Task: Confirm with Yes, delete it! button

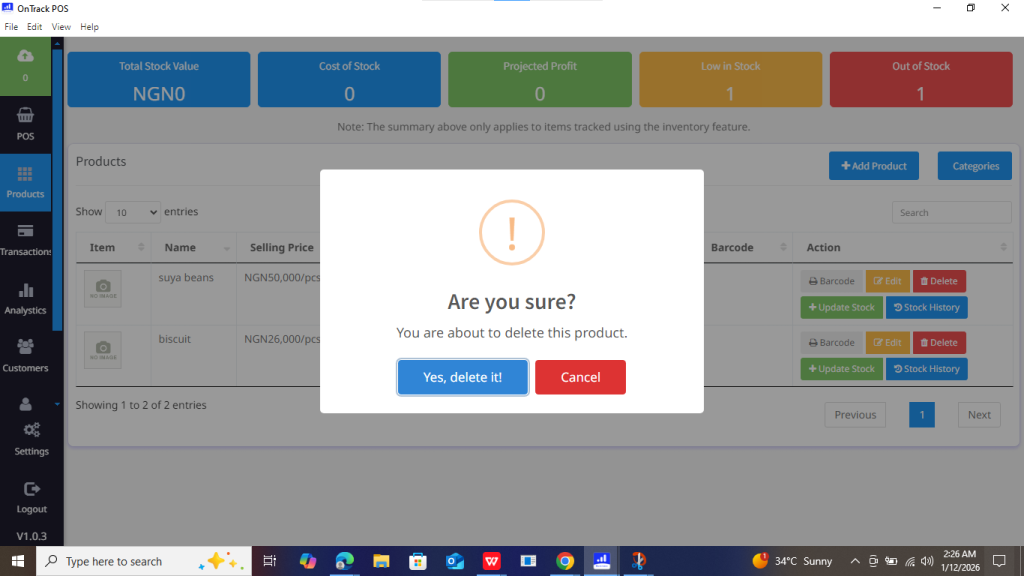Action: (462, 377)
